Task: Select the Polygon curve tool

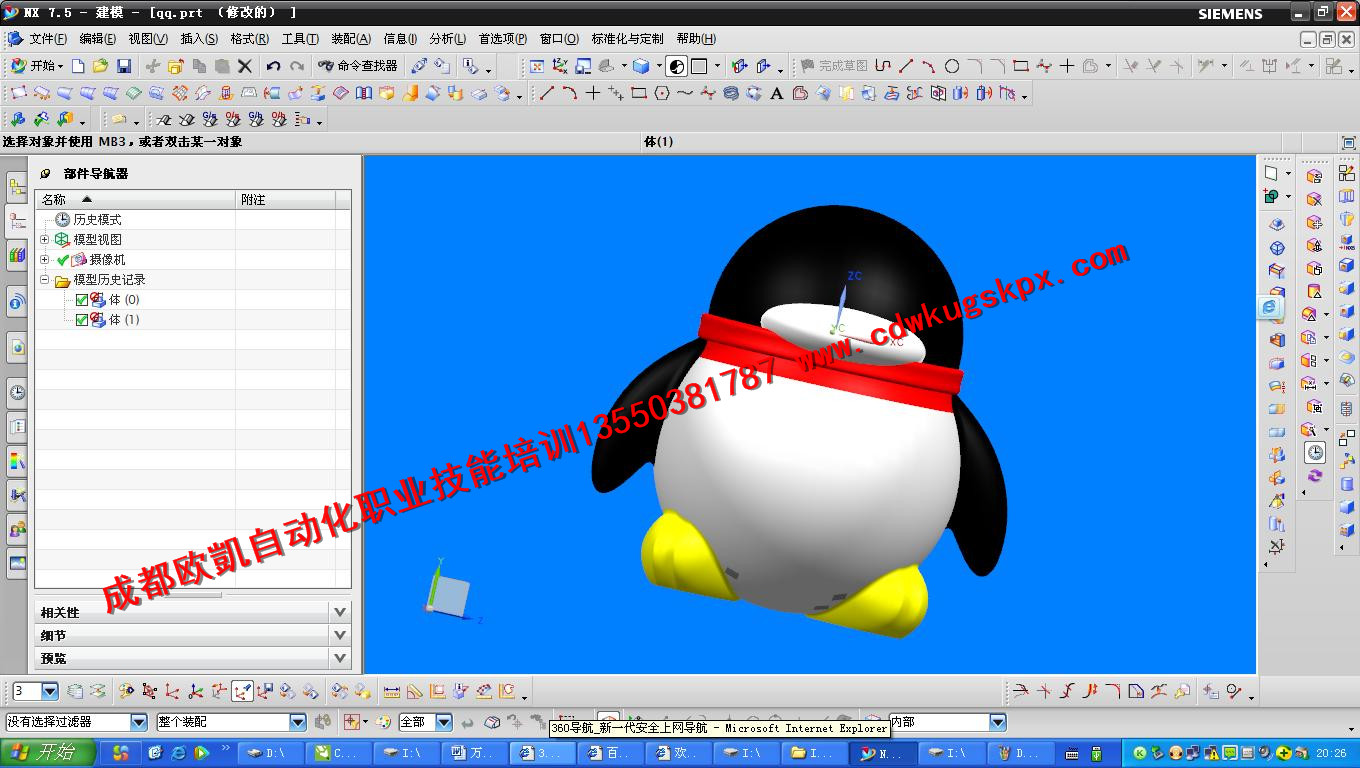Action: (662, 93)
